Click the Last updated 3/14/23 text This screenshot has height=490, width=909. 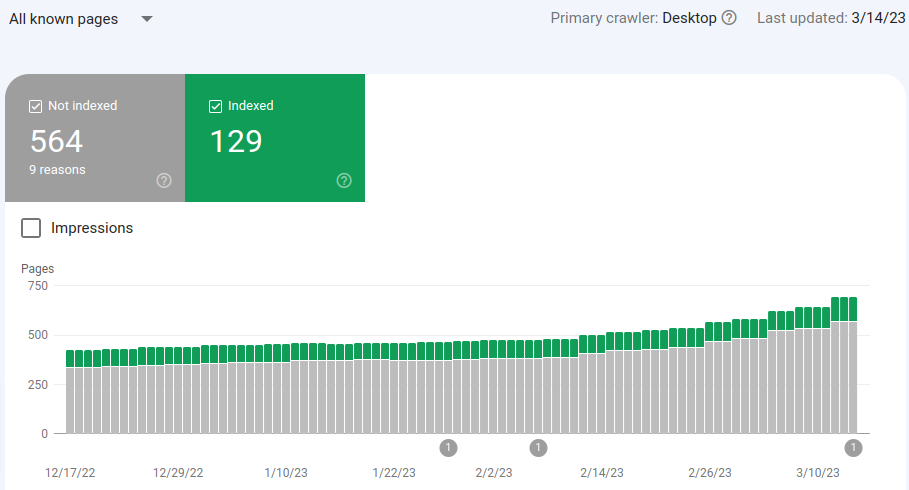[x=828, y=18]
